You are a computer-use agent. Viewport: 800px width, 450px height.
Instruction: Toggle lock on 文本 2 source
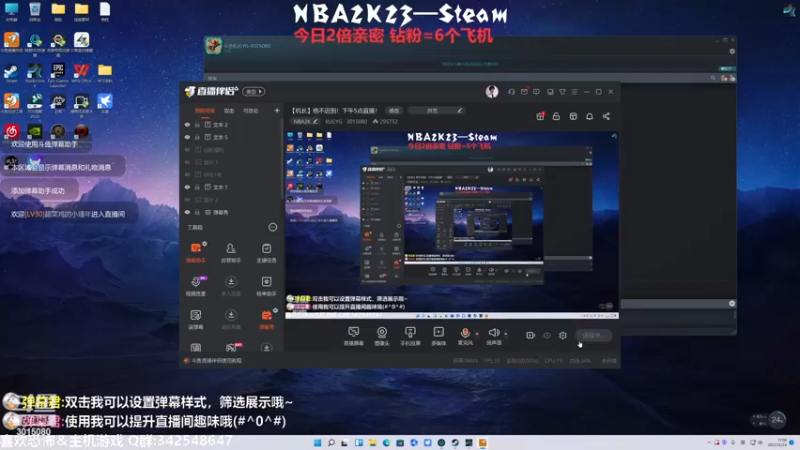pos(197,124)
